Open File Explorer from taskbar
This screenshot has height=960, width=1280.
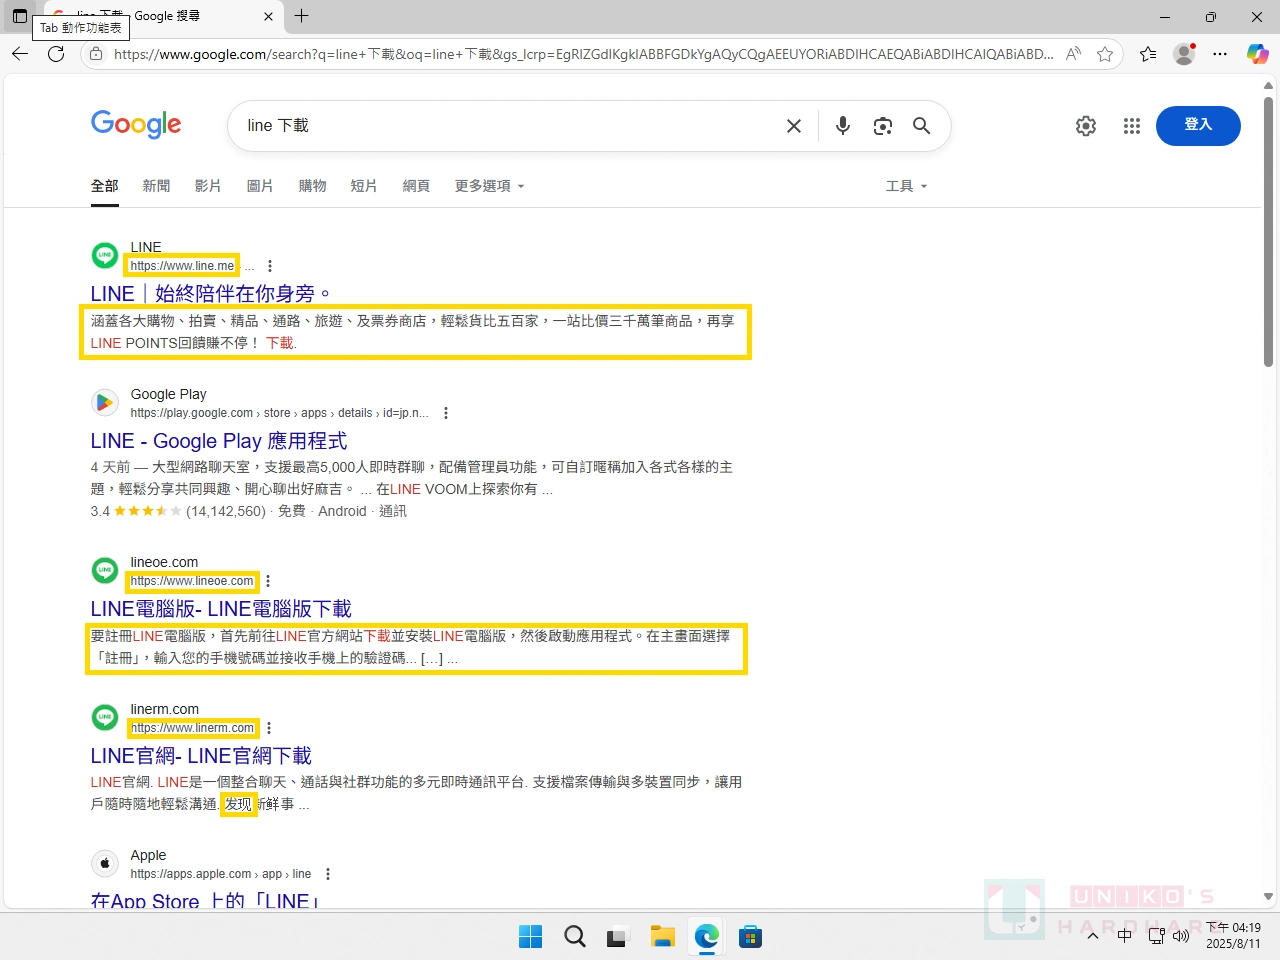(663, 937)
